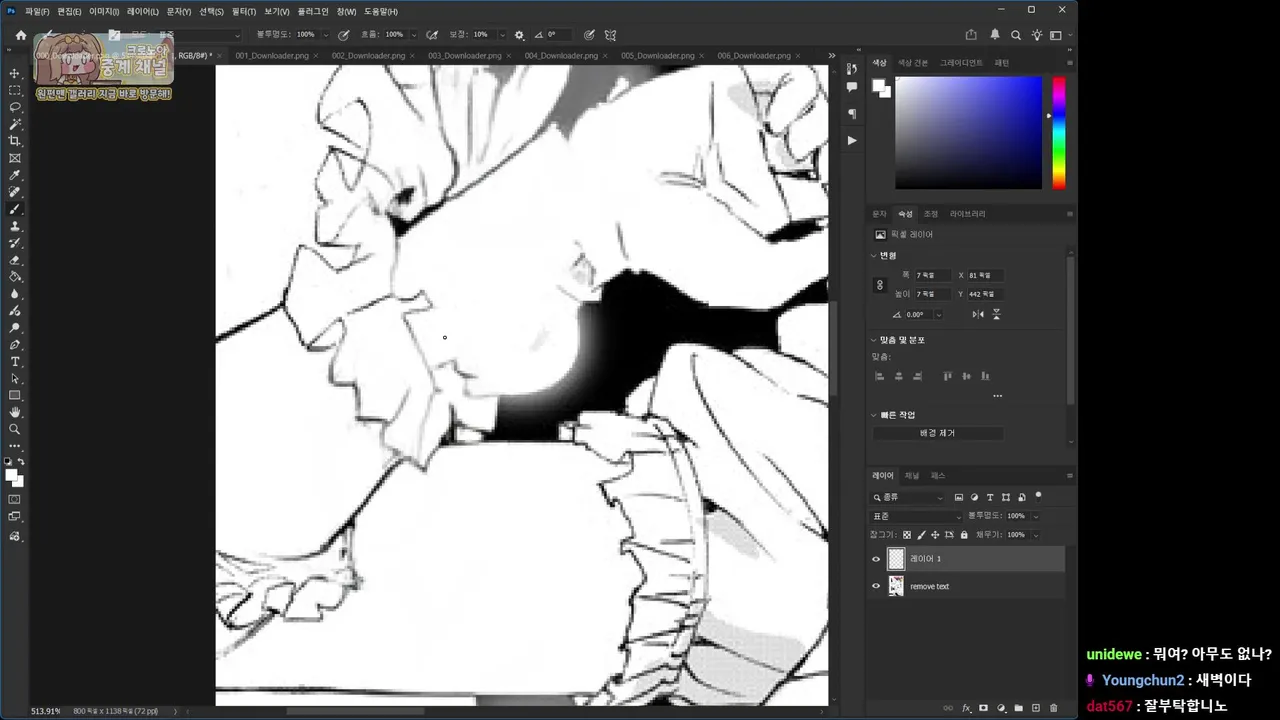
Task: Select the Lasso tool
Action: coord(14,107)
